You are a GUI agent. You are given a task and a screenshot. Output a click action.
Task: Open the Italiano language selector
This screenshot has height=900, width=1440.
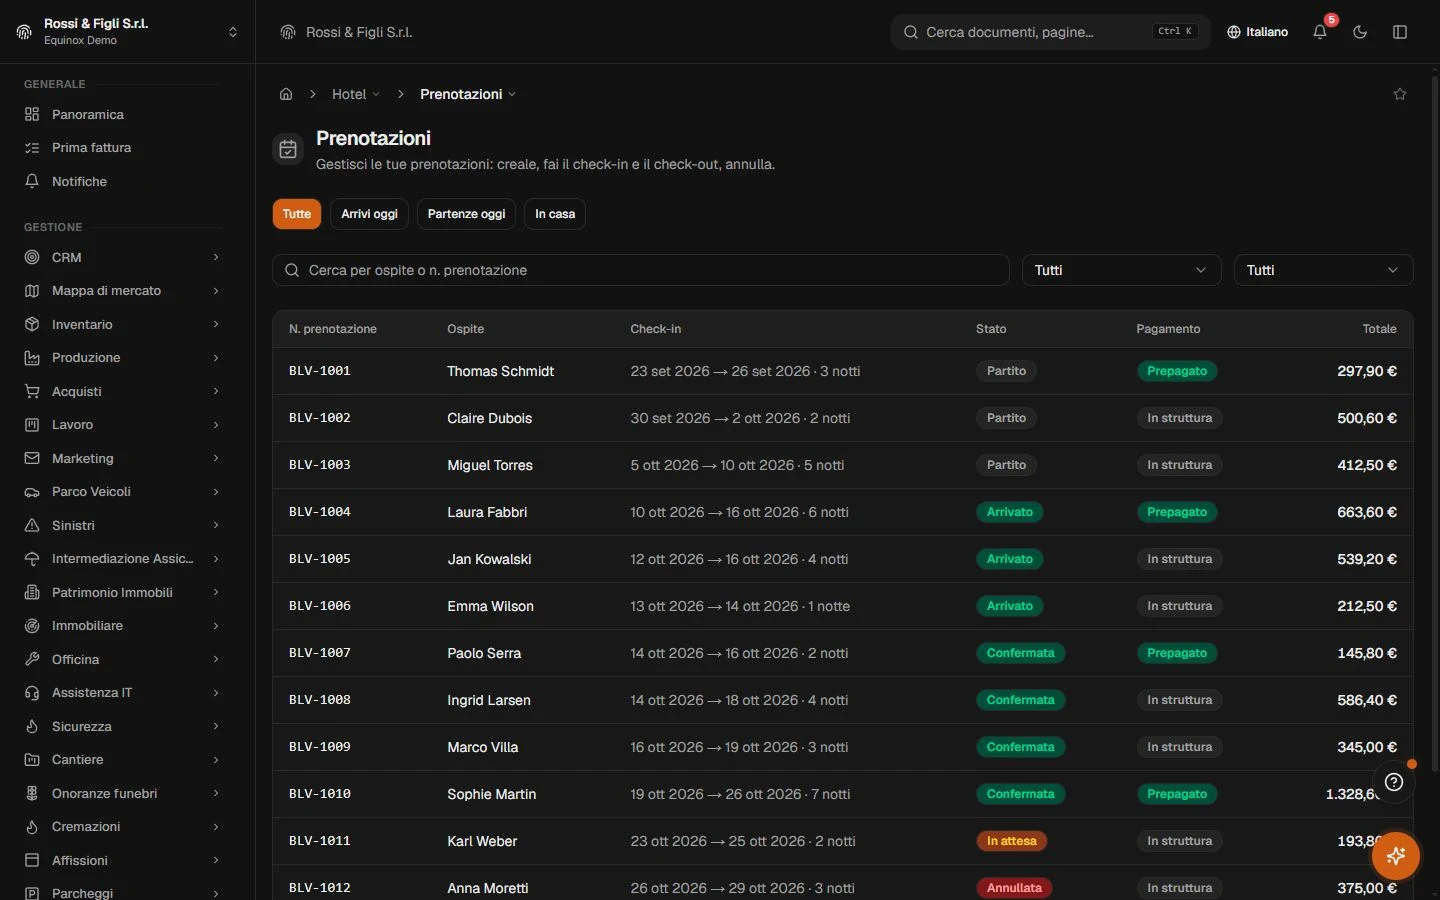(1258, 32)
